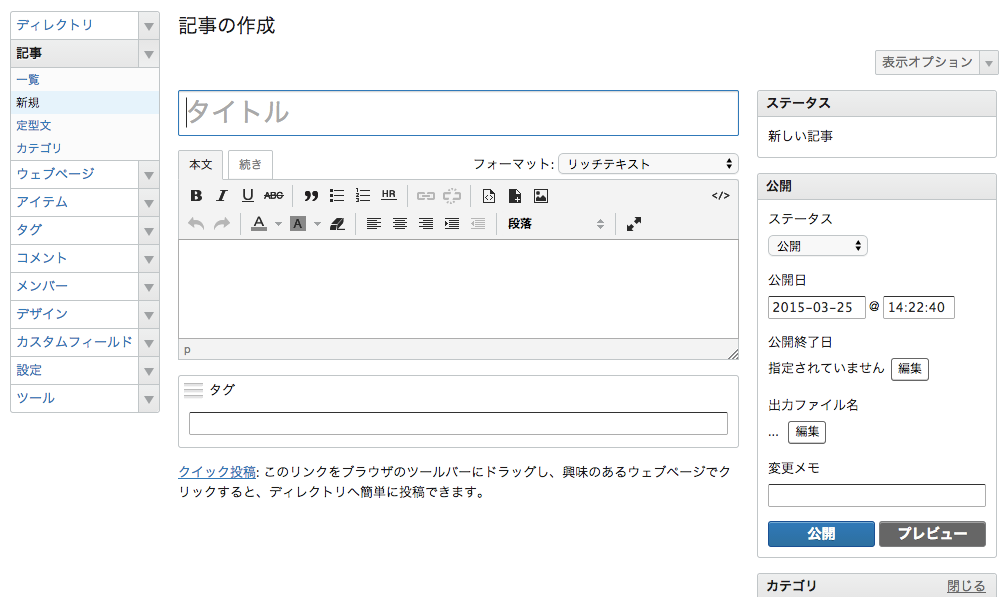Click the undo arrow icon
The width and height of the screenshot is (1005, 597).
point(196,224)
